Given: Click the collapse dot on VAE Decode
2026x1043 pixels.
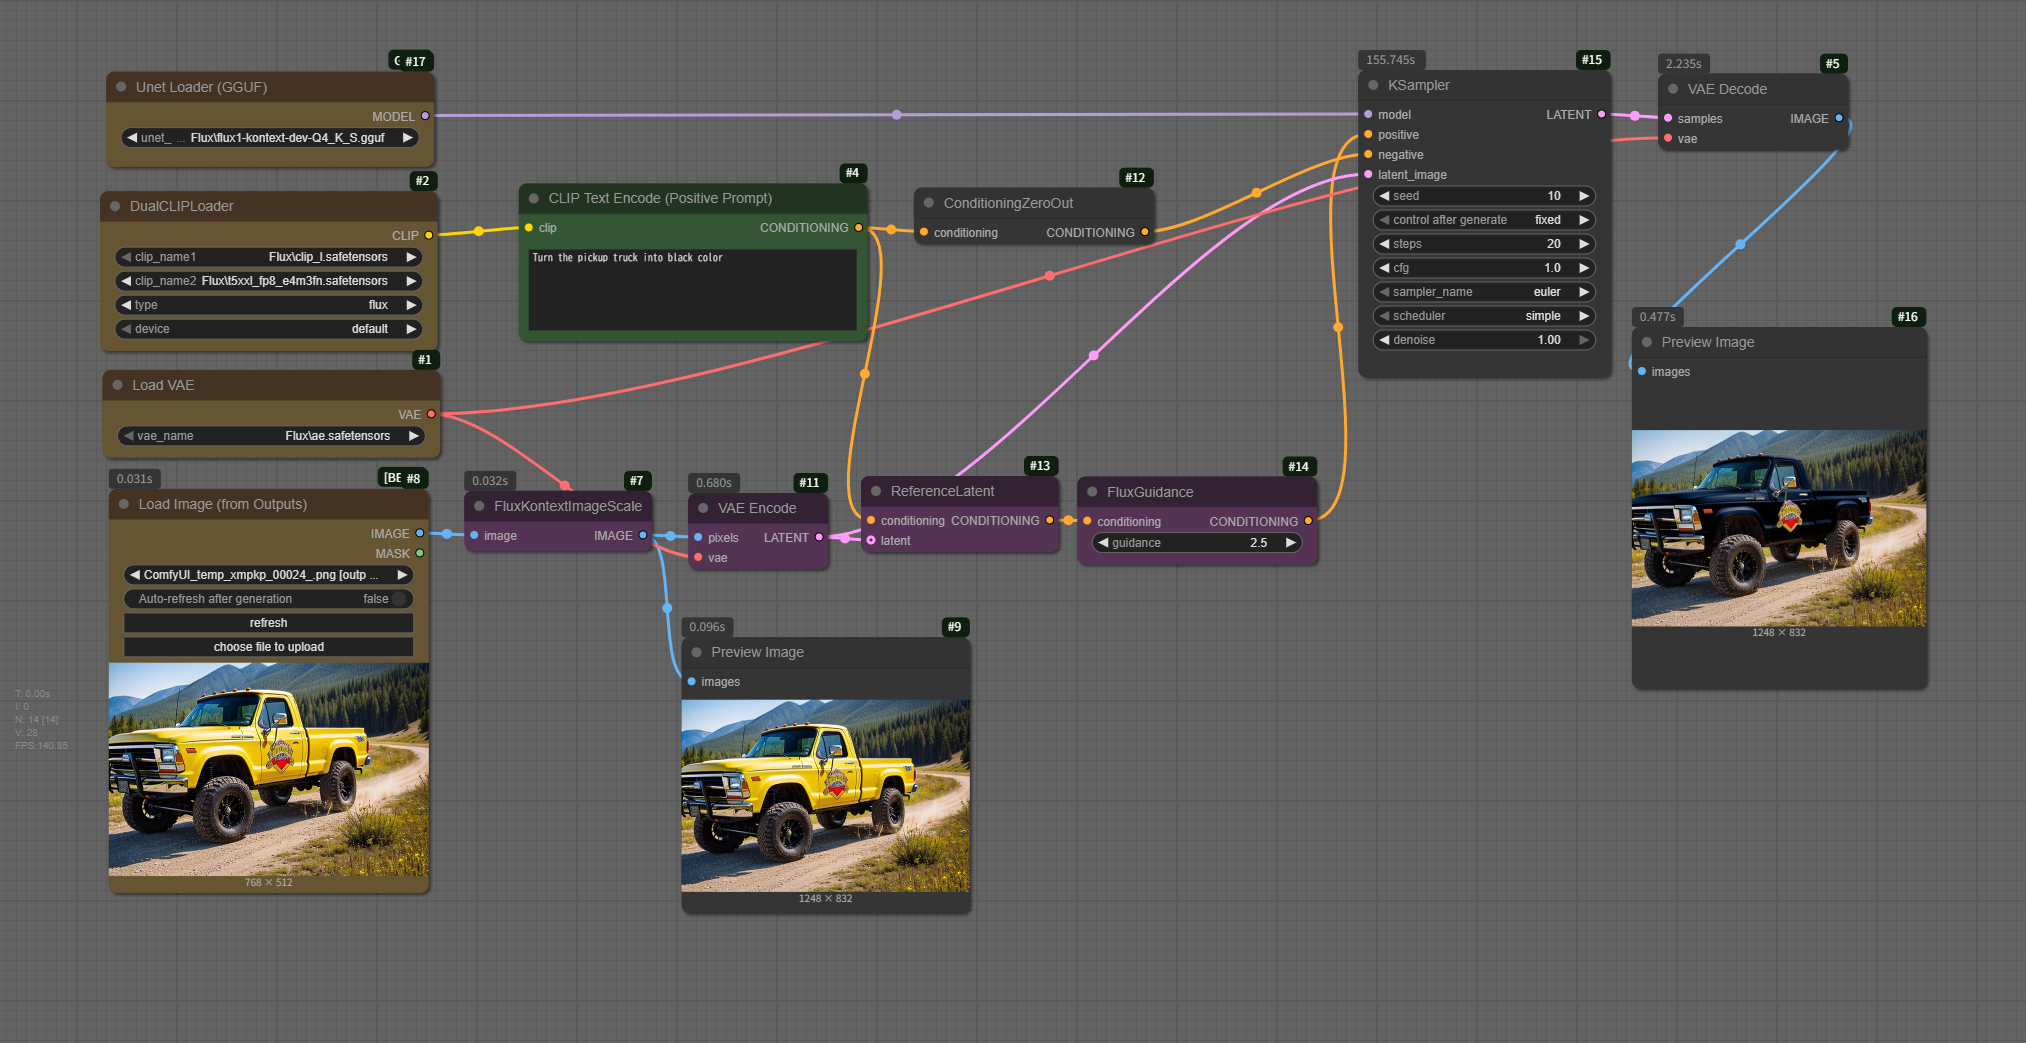Looking at the screenshot, I should pos(1673,89).
